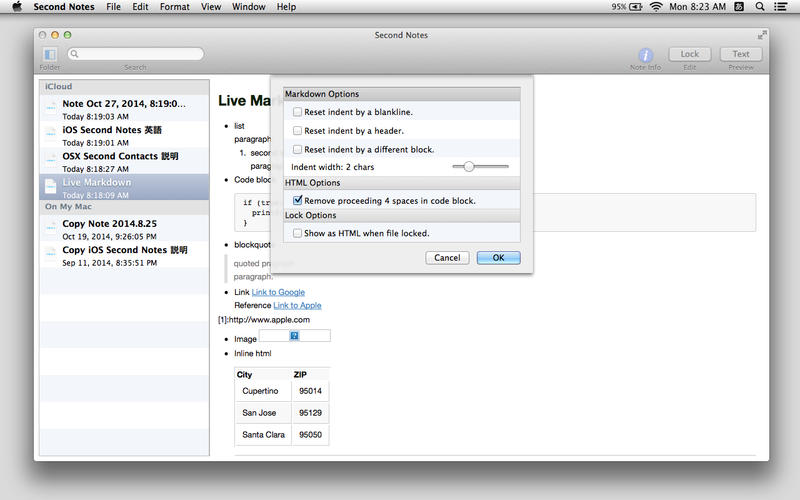Open the Help menu
800x500 pixels.
pos(286,7)
